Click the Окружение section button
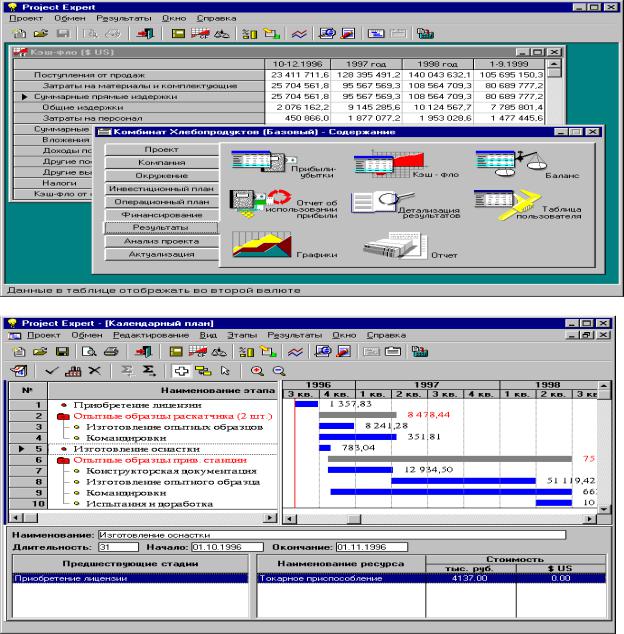This screenshot has width=624, height=634. click(x=161, y=176)
